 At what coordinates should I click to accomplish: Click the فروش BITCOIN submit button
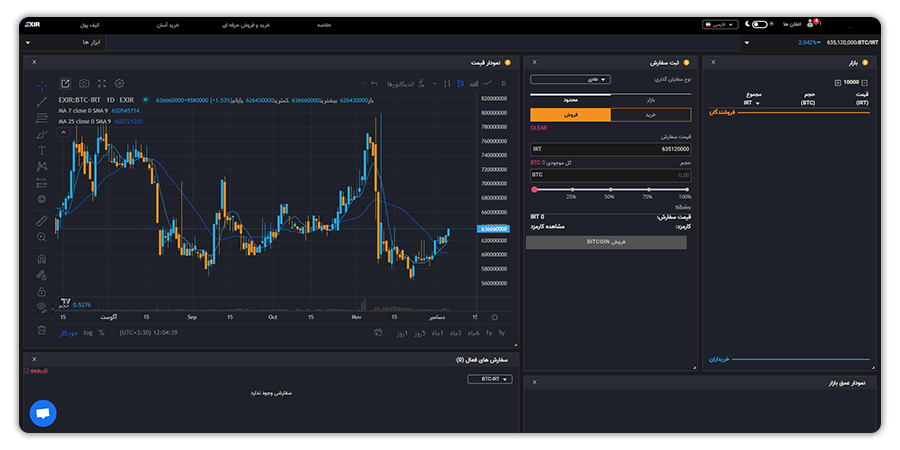[606, 242]
